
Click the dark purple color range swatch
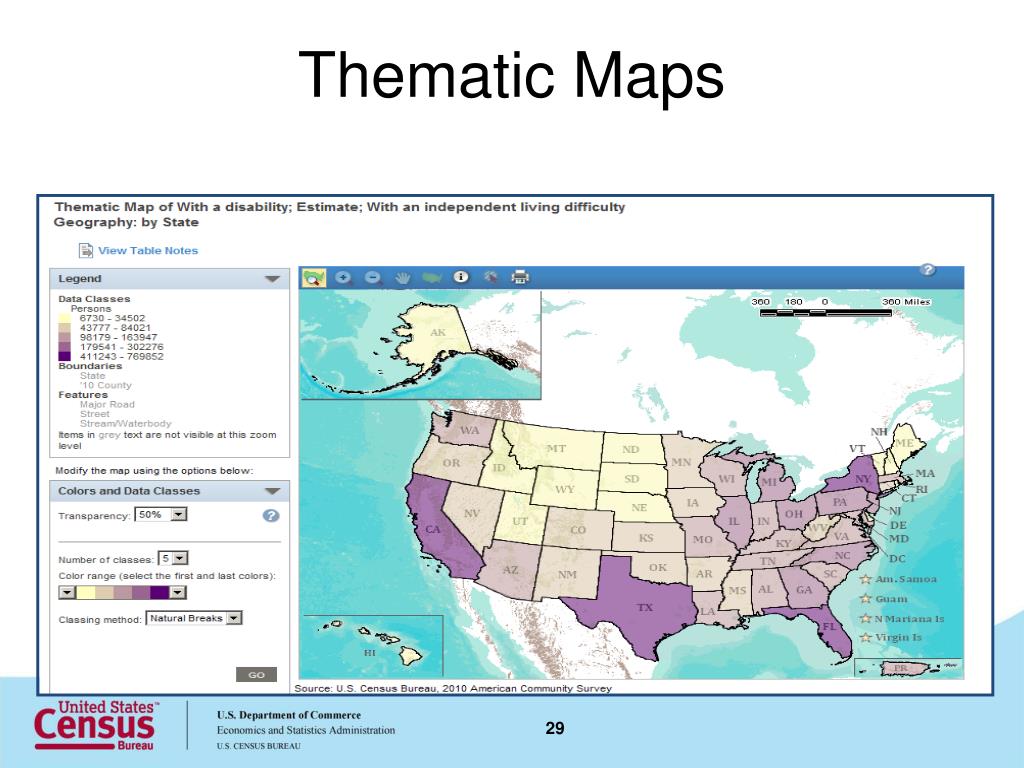(x=159, y=592)
